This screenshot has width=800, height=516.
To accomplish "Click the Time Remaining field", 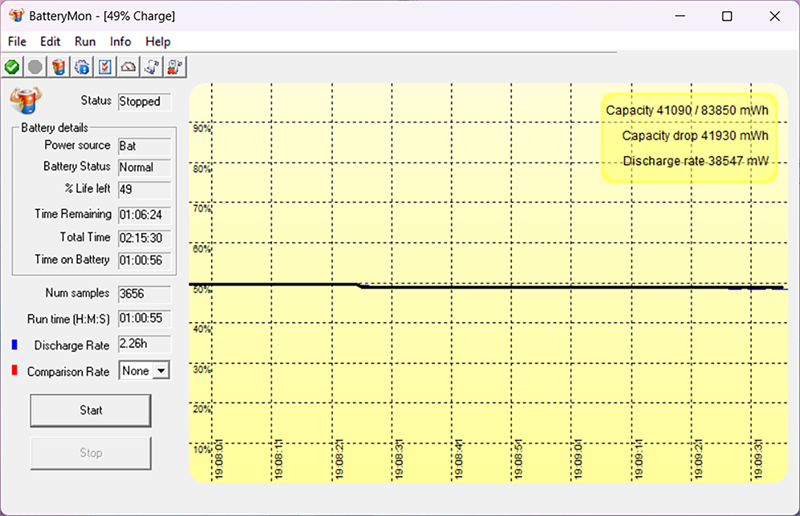I will [144, 215].
